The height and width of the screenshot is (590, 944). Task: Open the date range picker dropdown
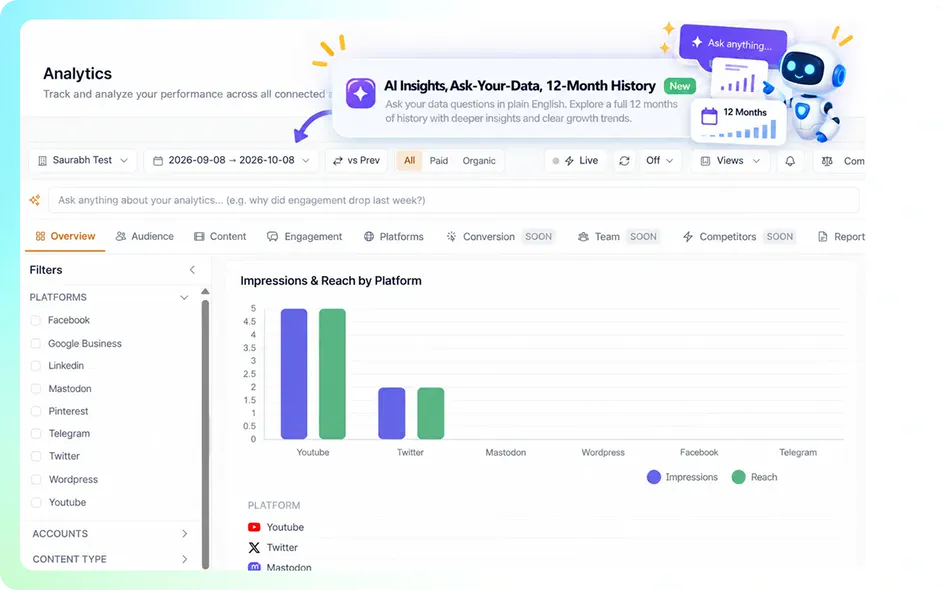[x=231, y=161]
